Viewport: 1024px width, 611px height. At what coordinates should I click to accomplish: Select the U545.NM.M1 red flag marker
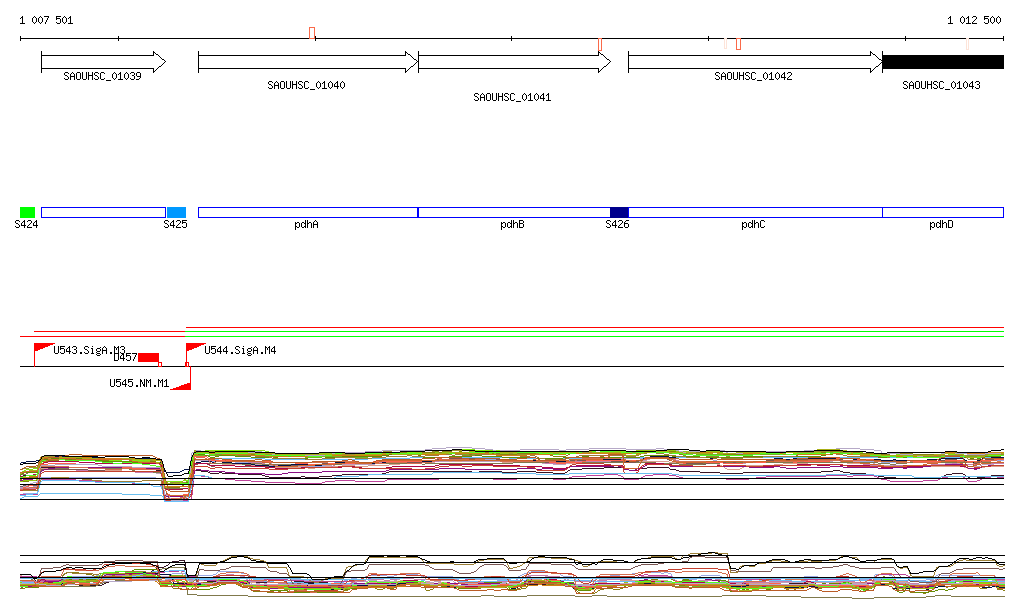point(182,384)
